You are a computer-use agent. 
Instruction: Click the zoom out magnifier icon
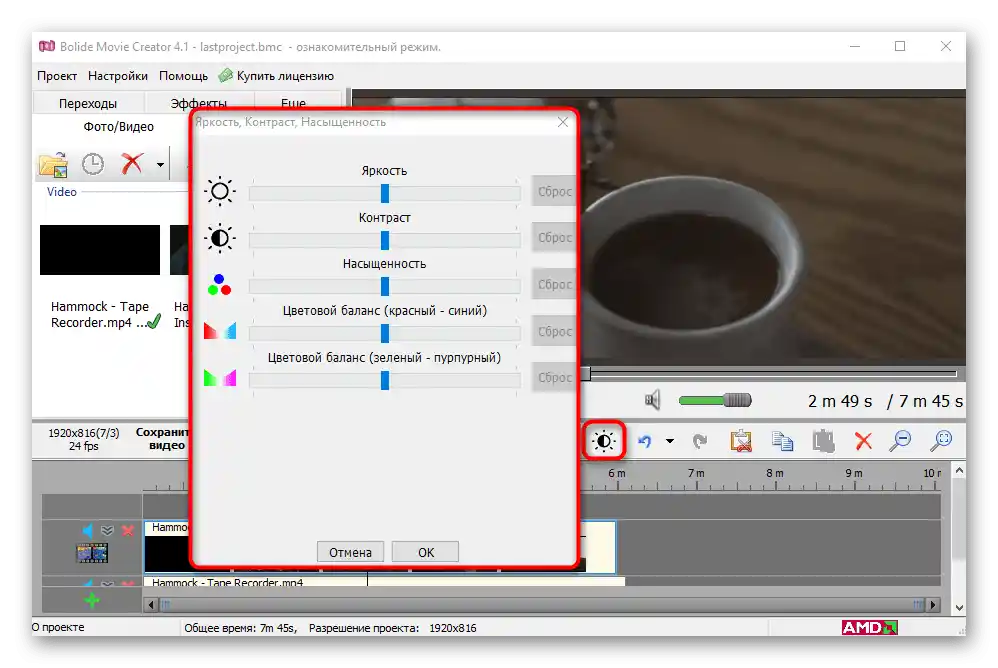click(901, 440)
